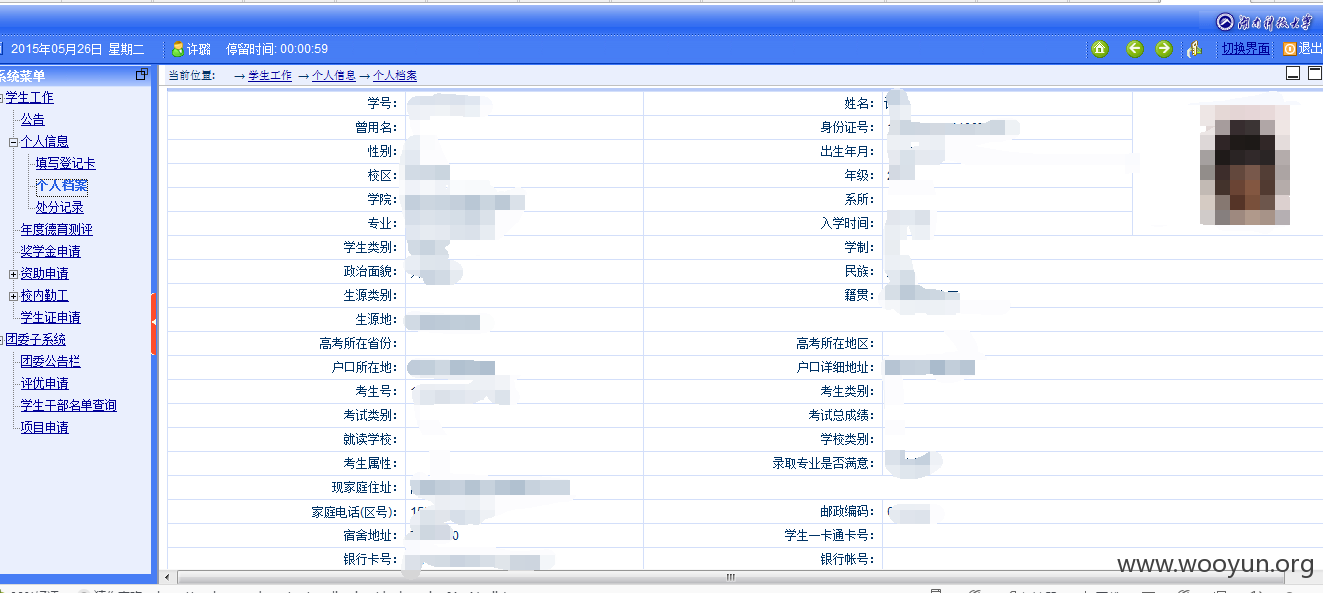This screenshot has height=593, width=1323.
Task: Click the 身份证号 field label
Action: pyautogui.click(x=848, y=128)
